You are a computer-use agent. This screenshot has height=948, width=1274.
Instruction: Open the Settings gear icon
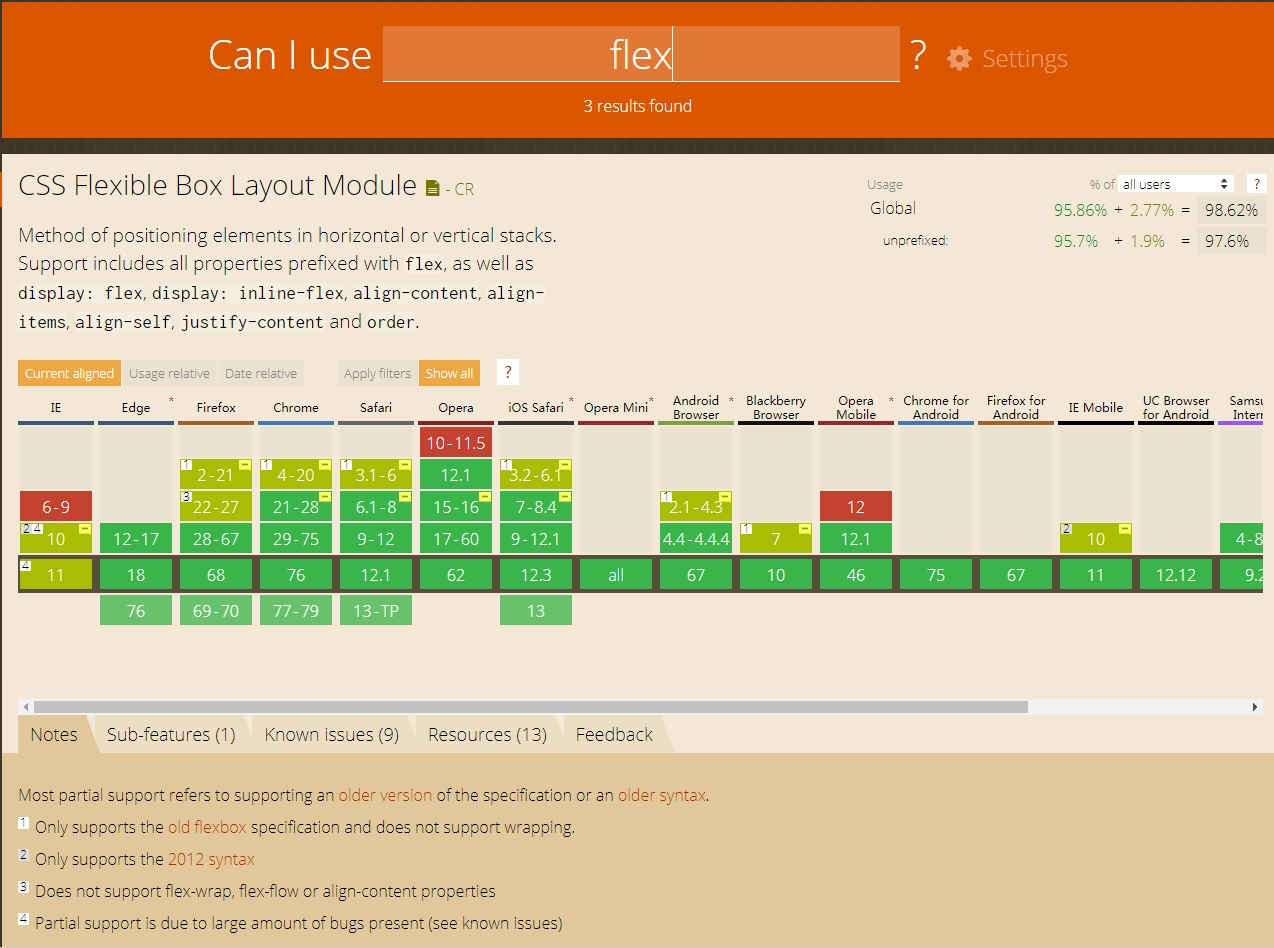point(959,58)
